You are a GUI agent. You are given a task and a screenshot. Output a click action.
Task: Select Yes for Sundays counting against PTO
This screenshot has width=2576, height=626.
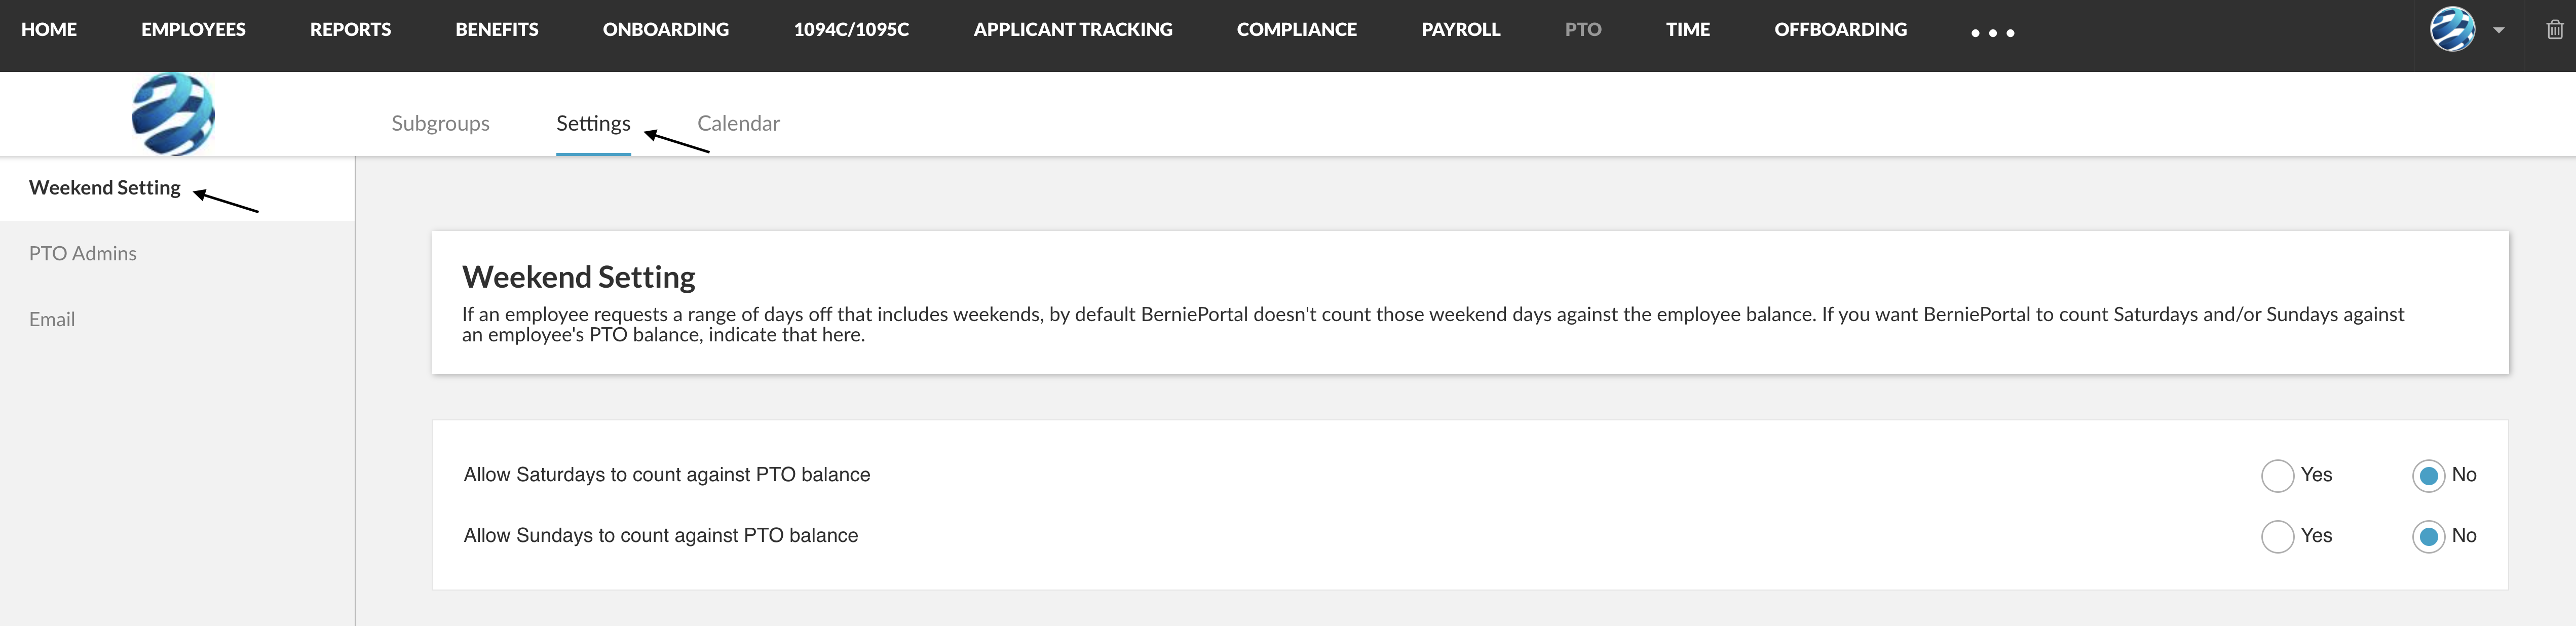point(2277,536)
